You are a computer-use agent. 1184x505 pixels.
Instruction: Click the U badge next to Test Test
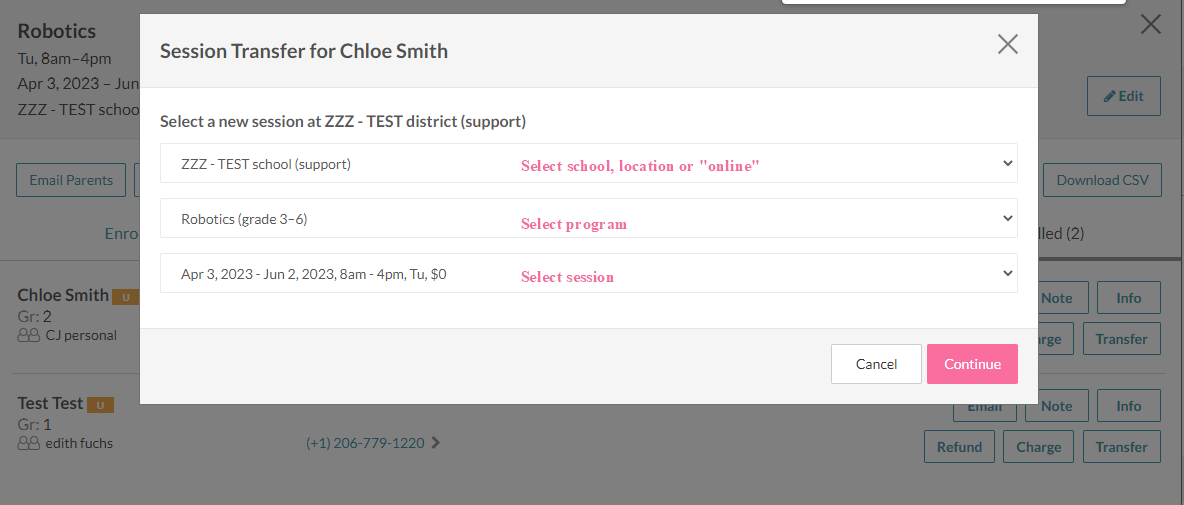100,405
